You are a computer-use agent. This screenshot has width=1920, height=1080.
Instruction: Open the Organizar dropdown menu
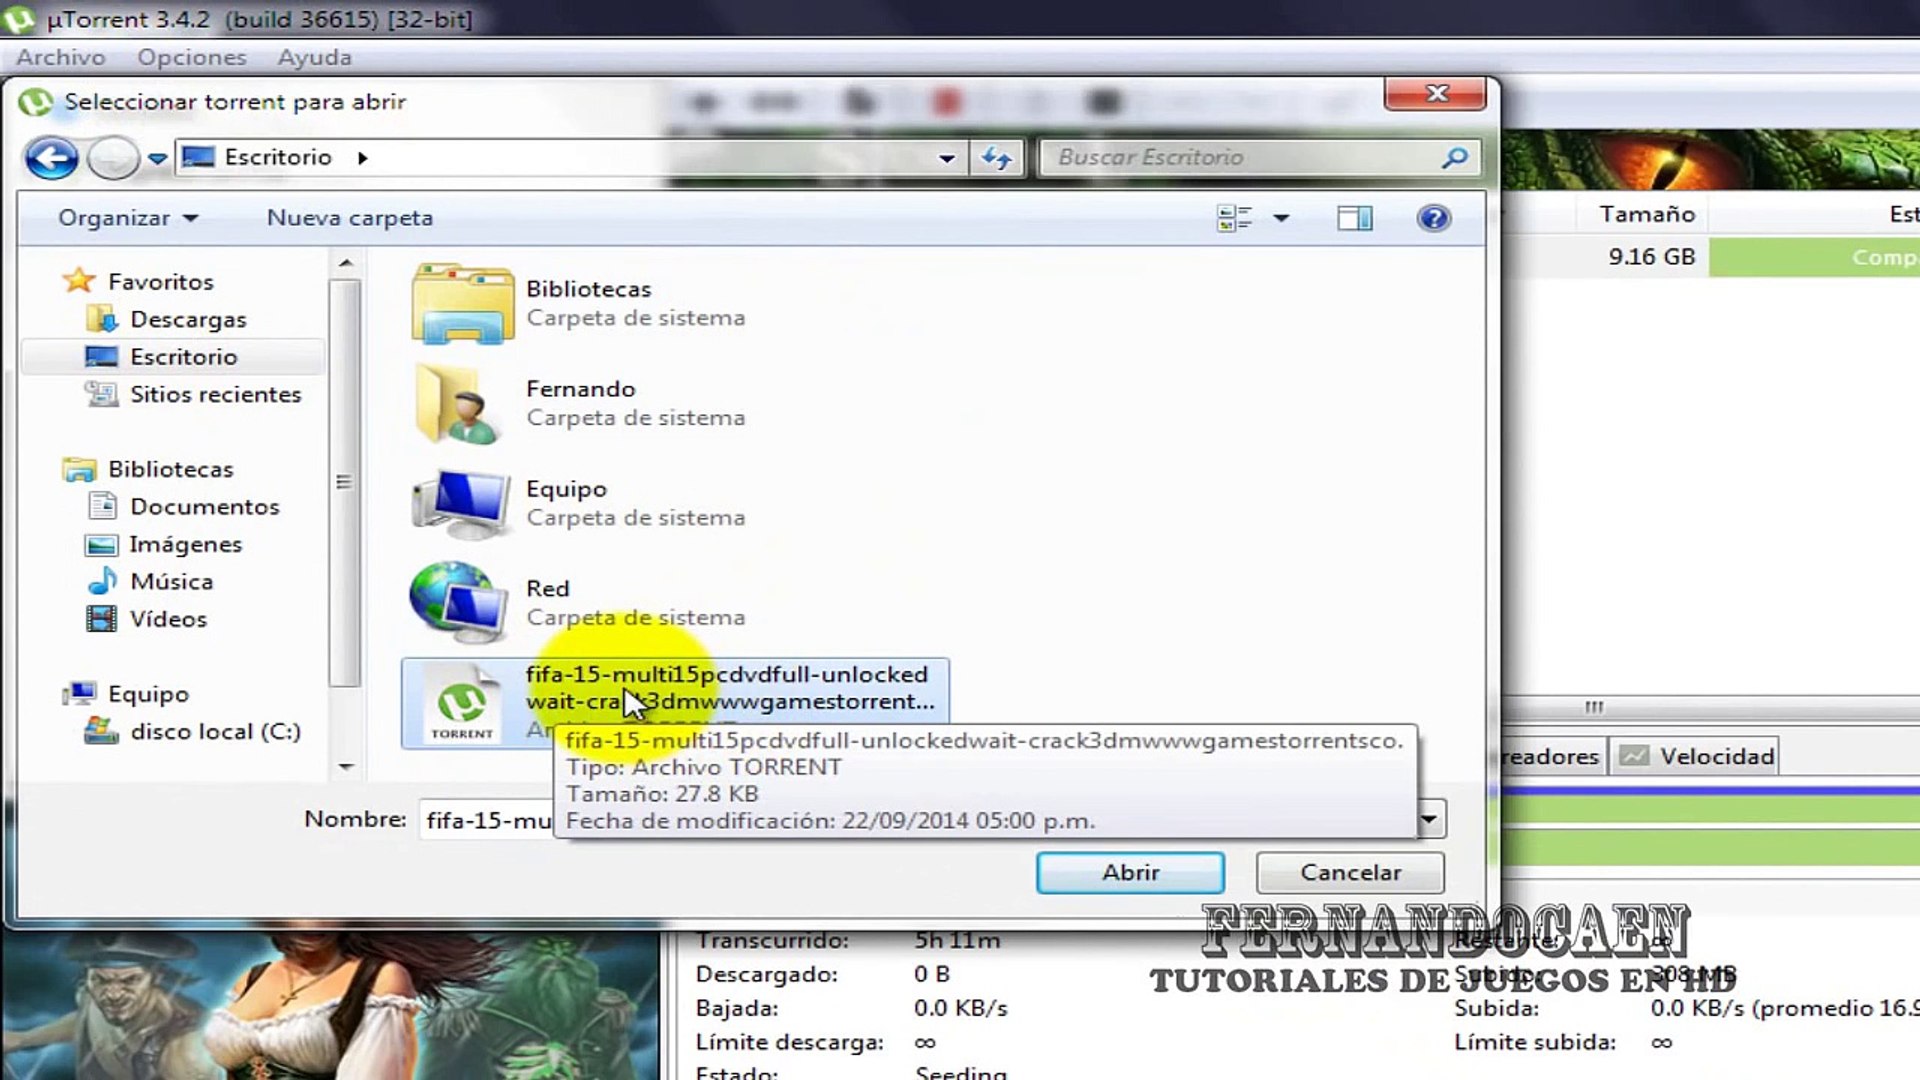coord(127,218)
